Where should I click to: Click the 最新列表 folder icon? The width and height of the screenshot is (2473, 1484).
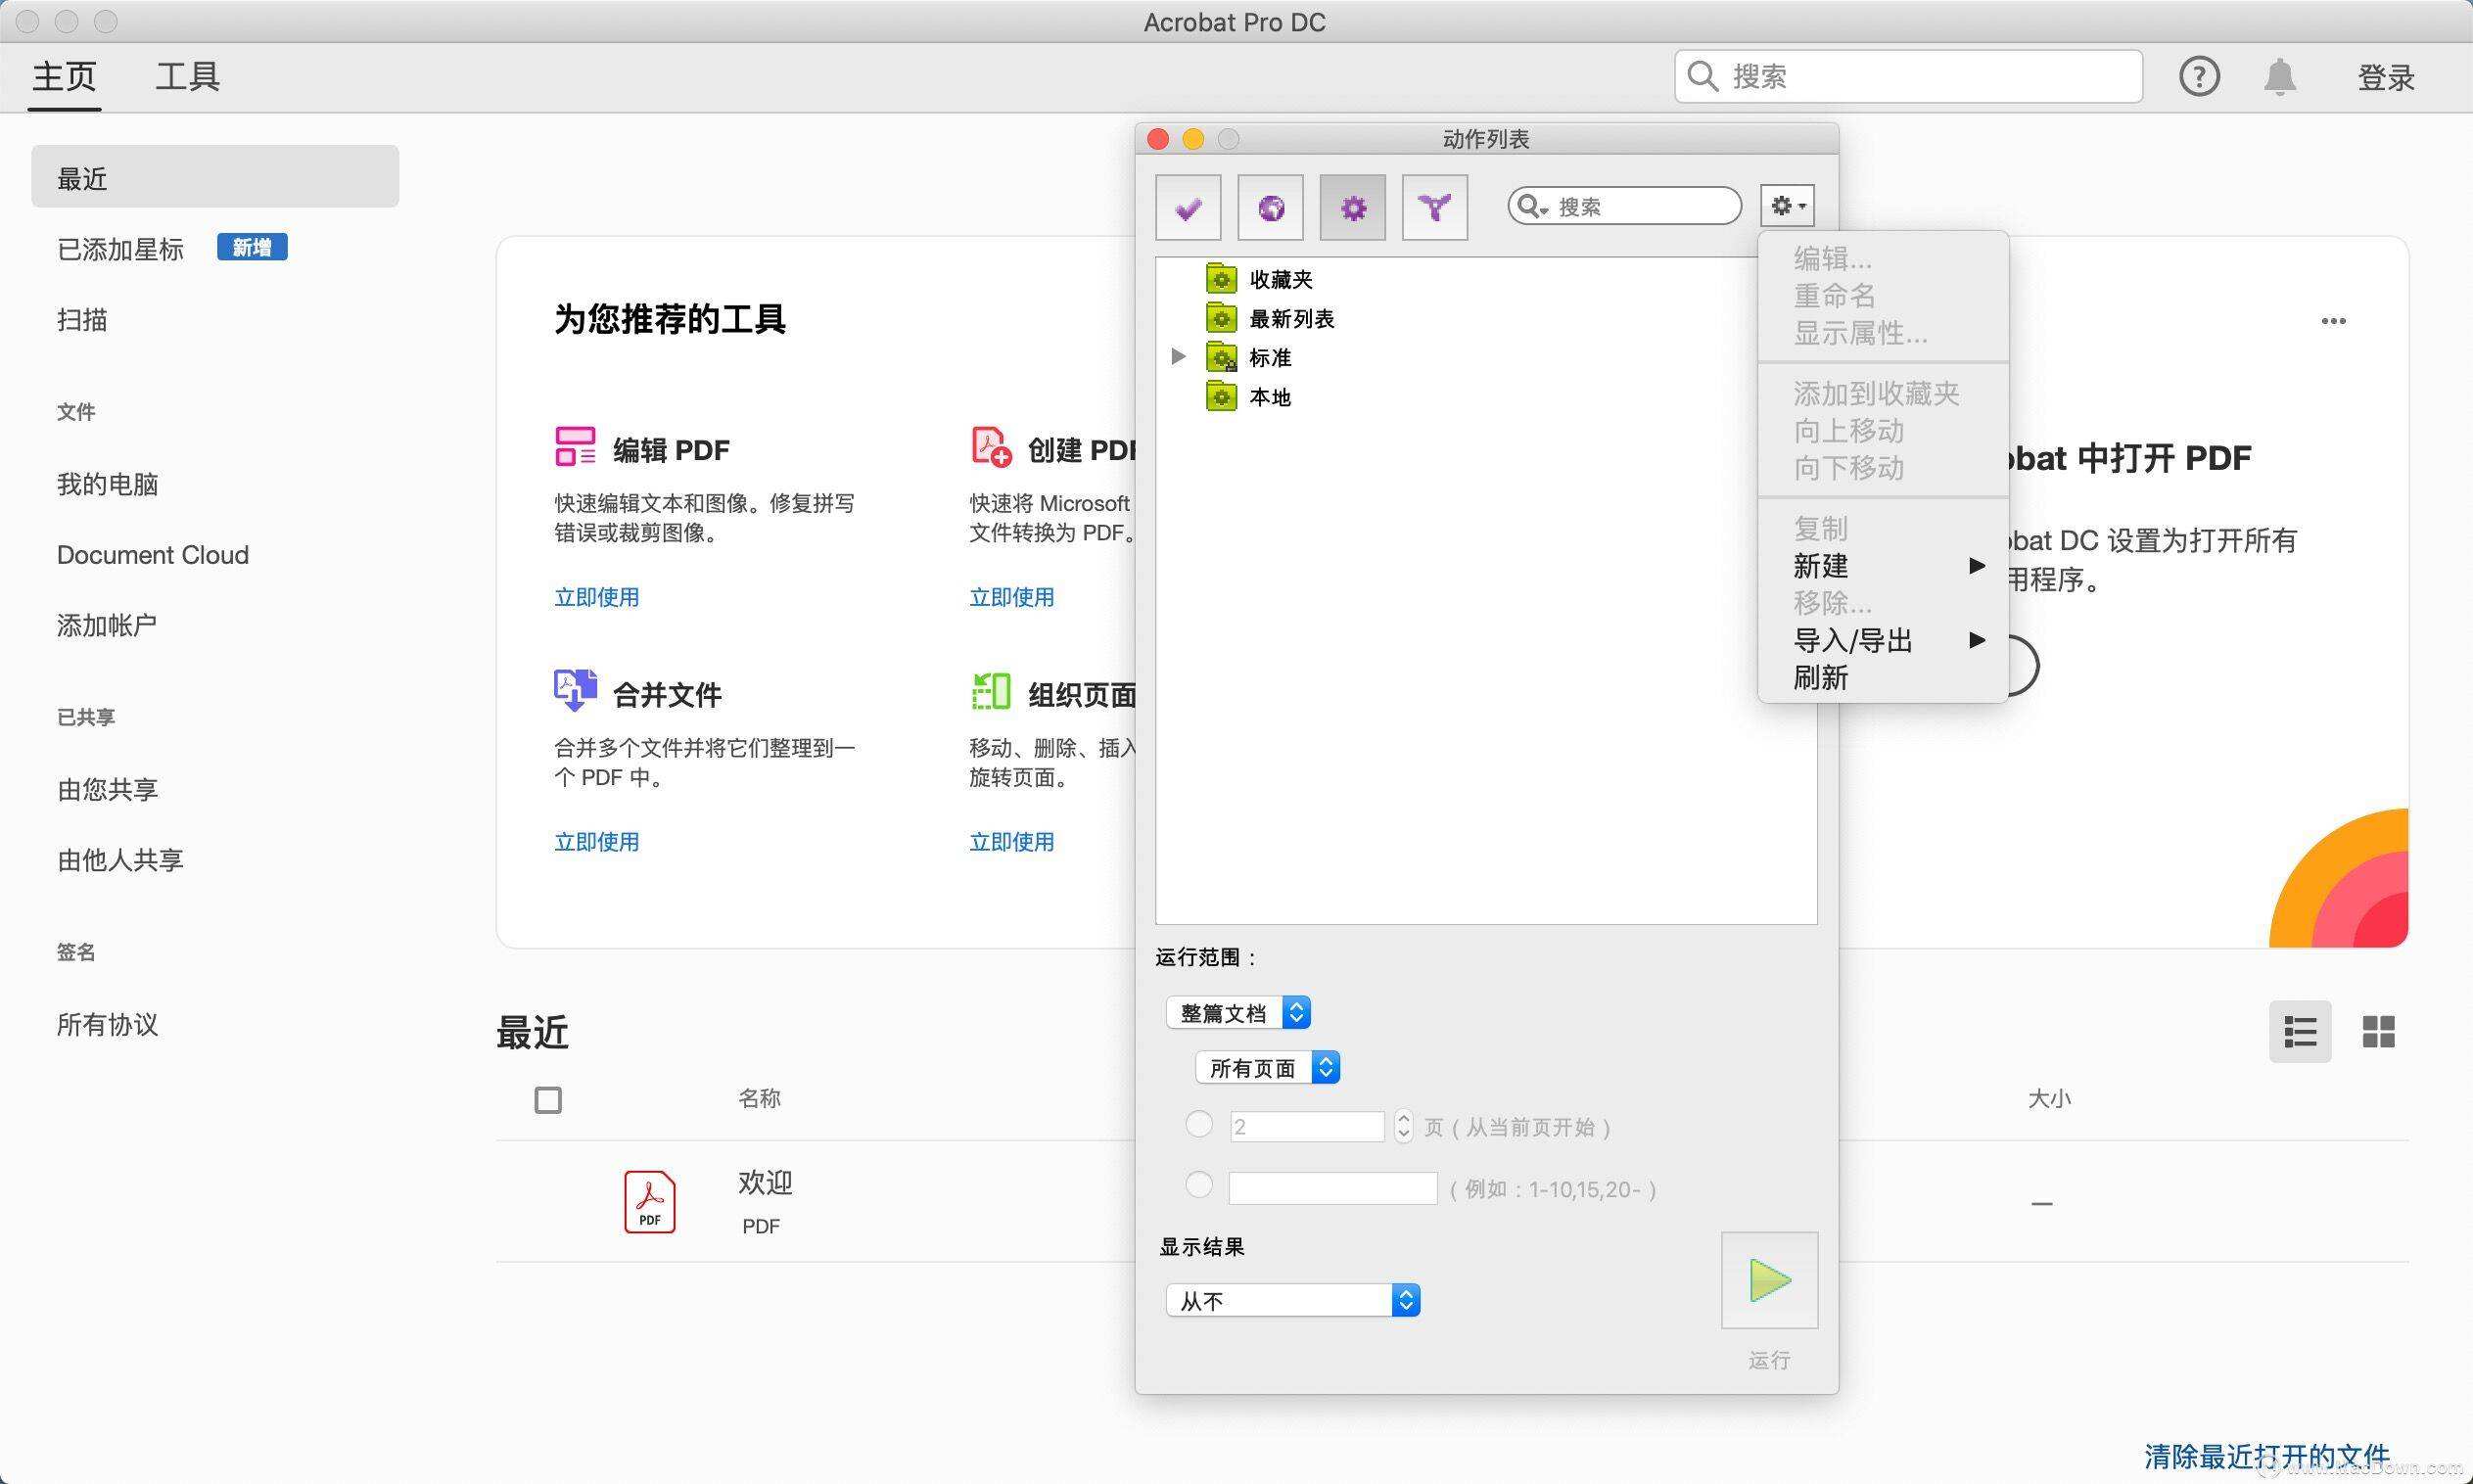[1221, 318]
